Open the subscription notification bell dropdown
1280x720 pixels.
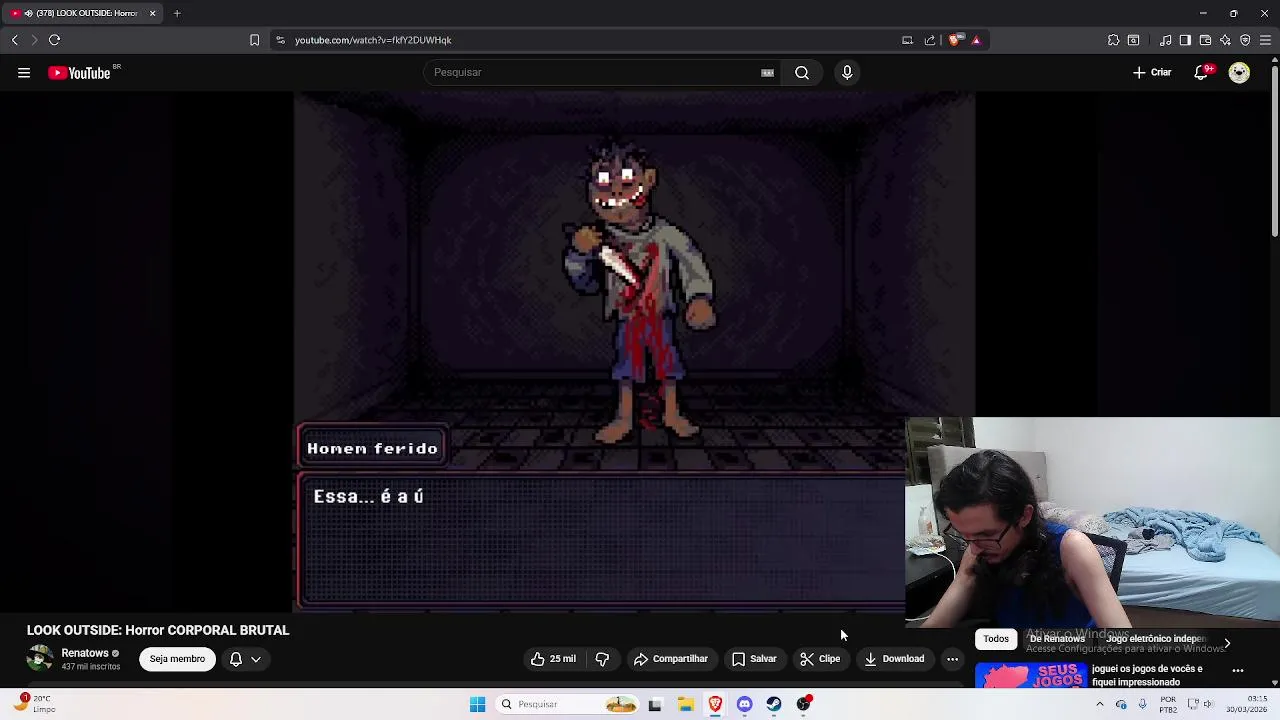pos(245,659)
